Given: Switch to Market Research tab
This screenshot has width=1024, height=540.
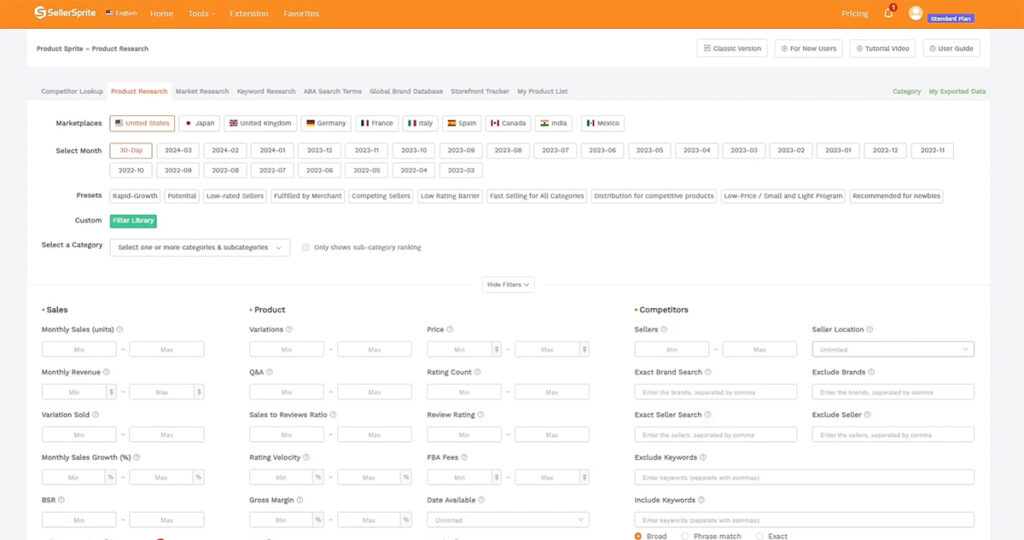Looking at the screenshot, I should pos(202,91).
